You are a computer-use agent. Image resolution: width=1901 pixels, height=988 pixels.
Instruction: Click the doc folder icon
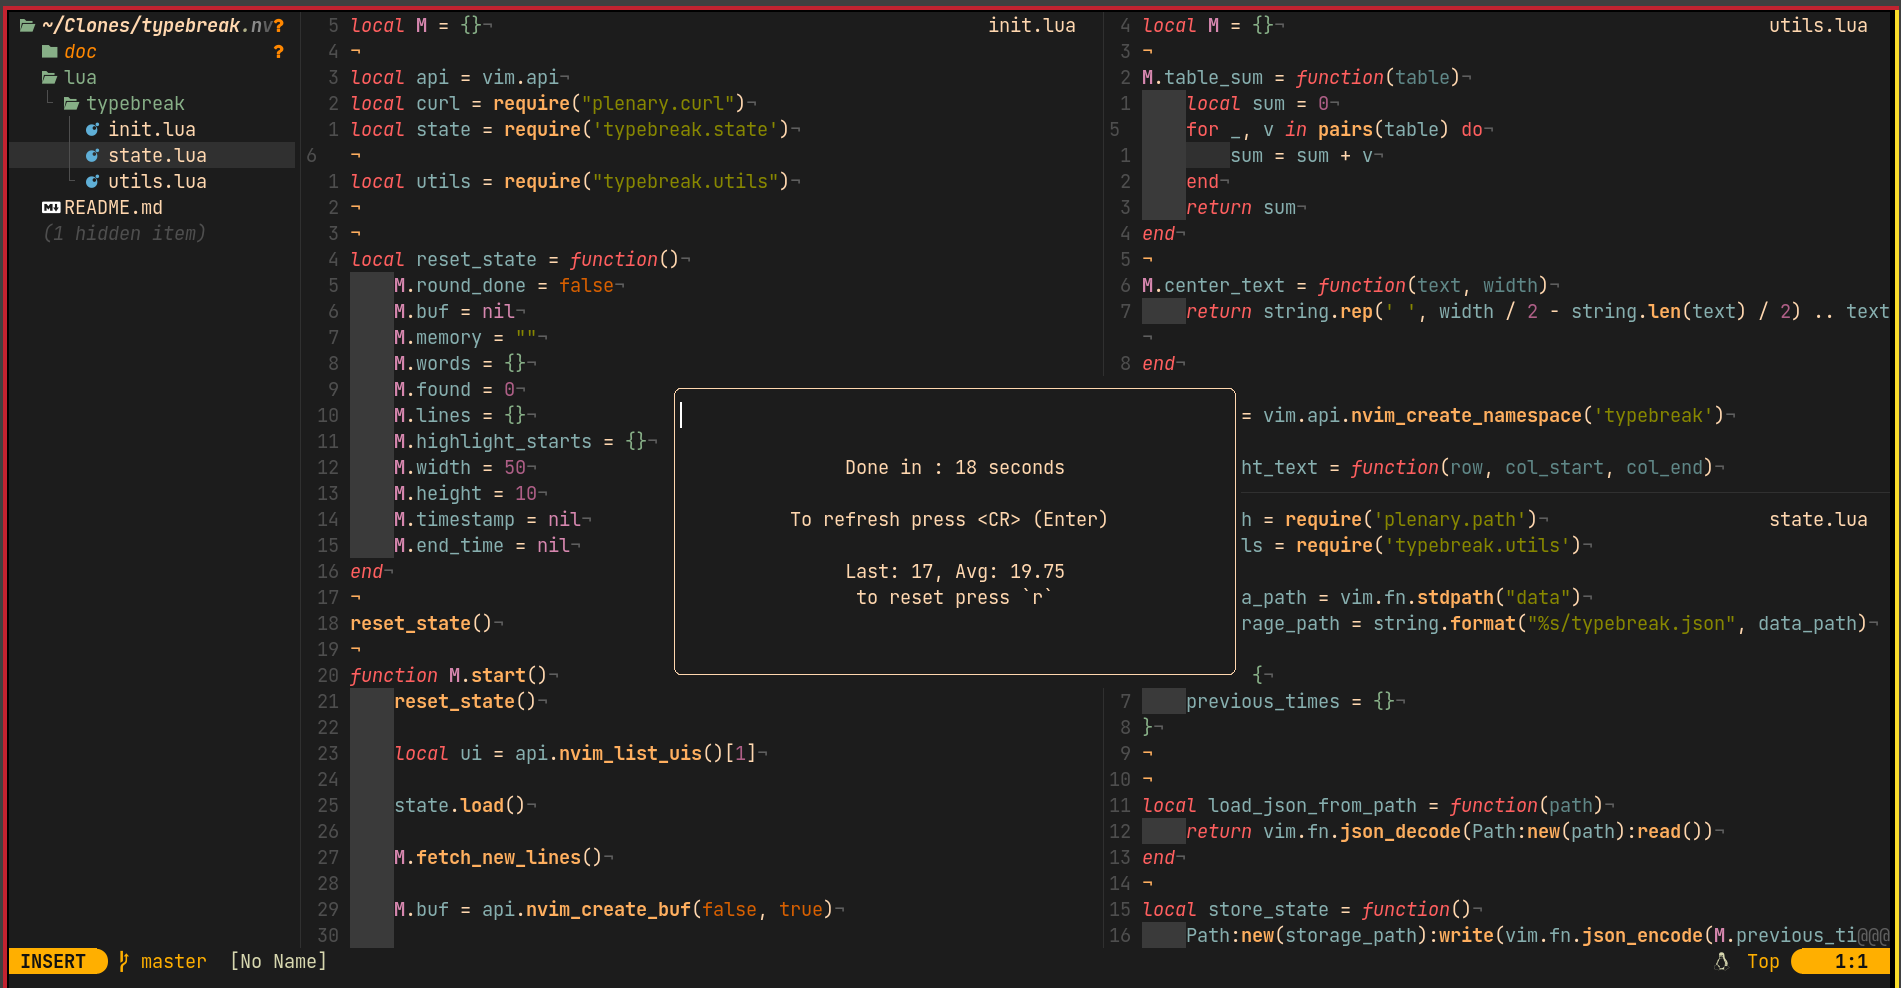click(x=49, y=51)
